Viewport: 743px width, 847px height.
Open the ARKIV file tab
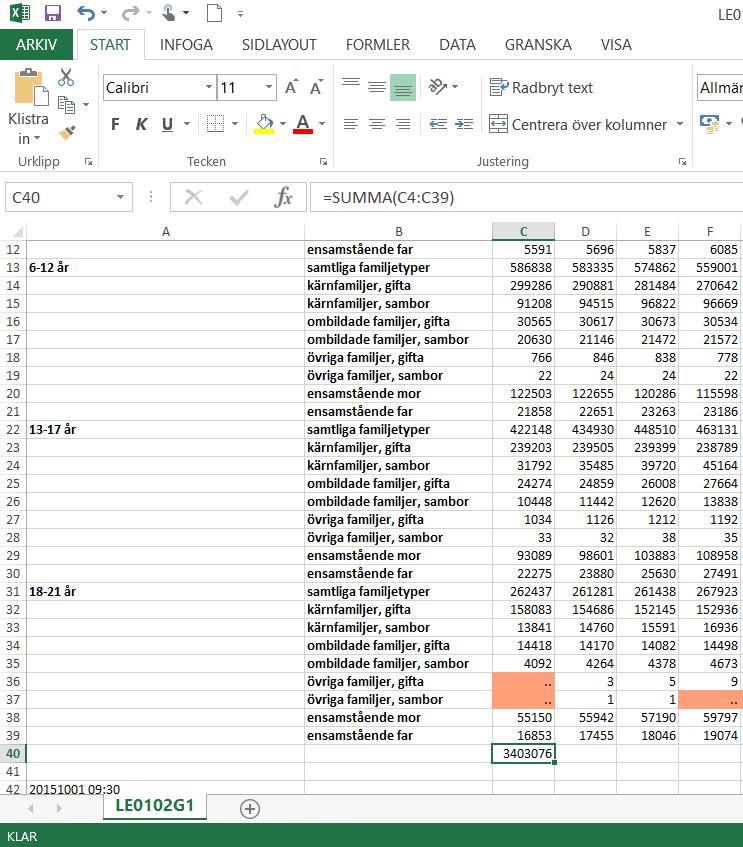[36, 44]
